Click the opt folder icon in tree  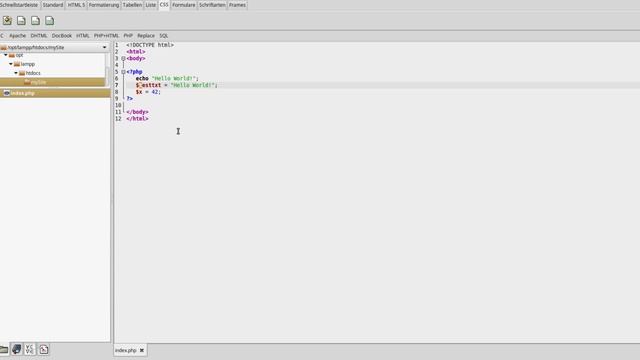pyautogui.click(x=12, y=55)
